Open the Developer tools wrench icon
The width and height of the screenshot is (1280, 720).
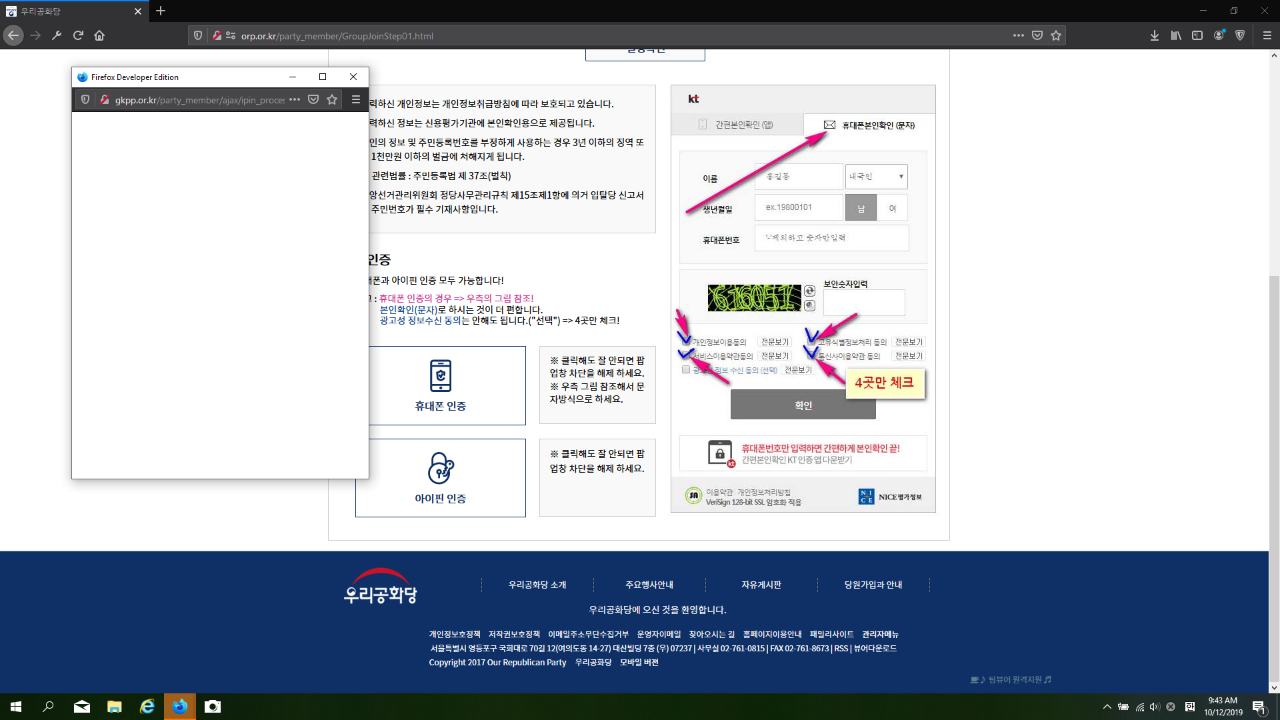(x=57, y=35)
